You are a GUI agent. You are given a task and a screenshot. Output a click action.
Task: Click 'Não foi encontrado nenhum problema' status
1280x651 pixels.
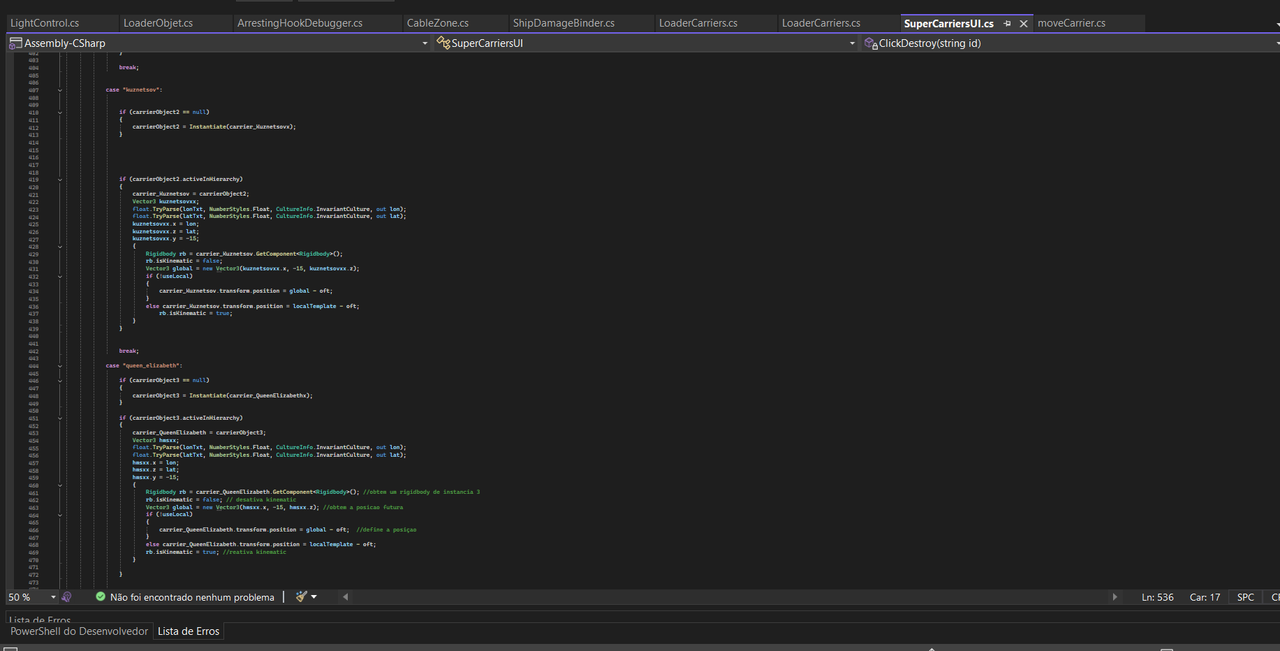192,597
